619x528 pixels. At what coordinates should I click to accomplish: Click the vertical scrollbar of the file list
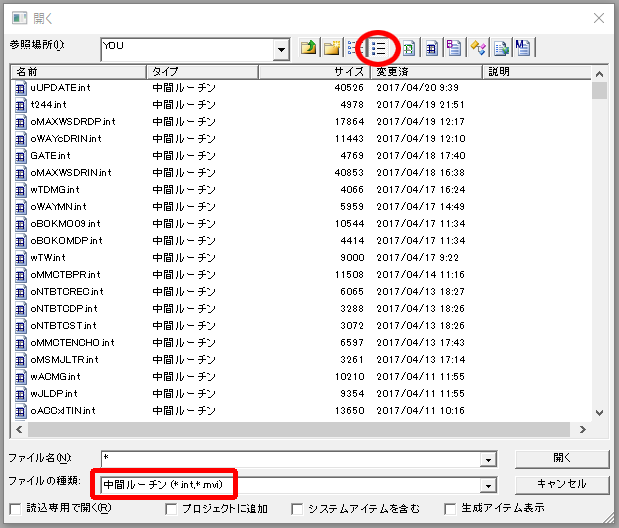(x=599, y=250)
